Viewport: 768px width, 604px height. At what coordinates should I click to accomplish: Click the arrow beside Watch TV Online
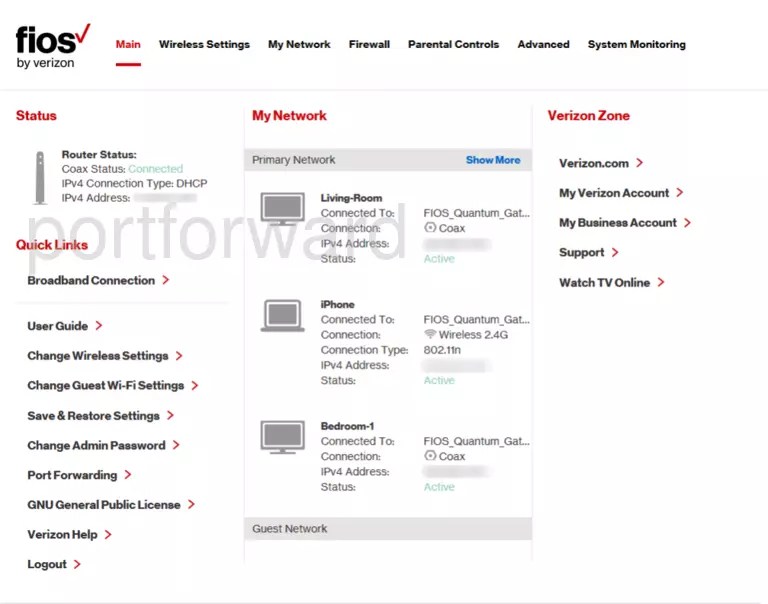click(661, 282)
